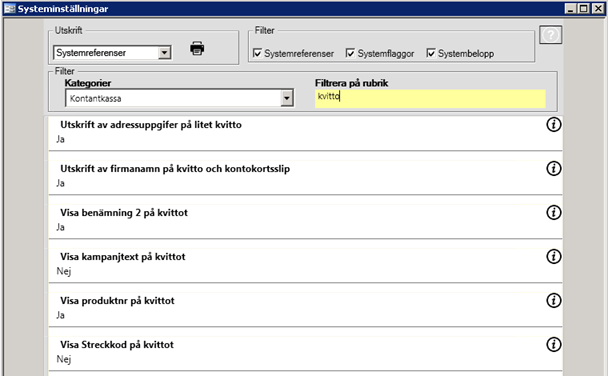The width and height of the screenshot is (608, 376).
Task: Select the Visa kampanjtext på kvittot heading
Action: 123,257
